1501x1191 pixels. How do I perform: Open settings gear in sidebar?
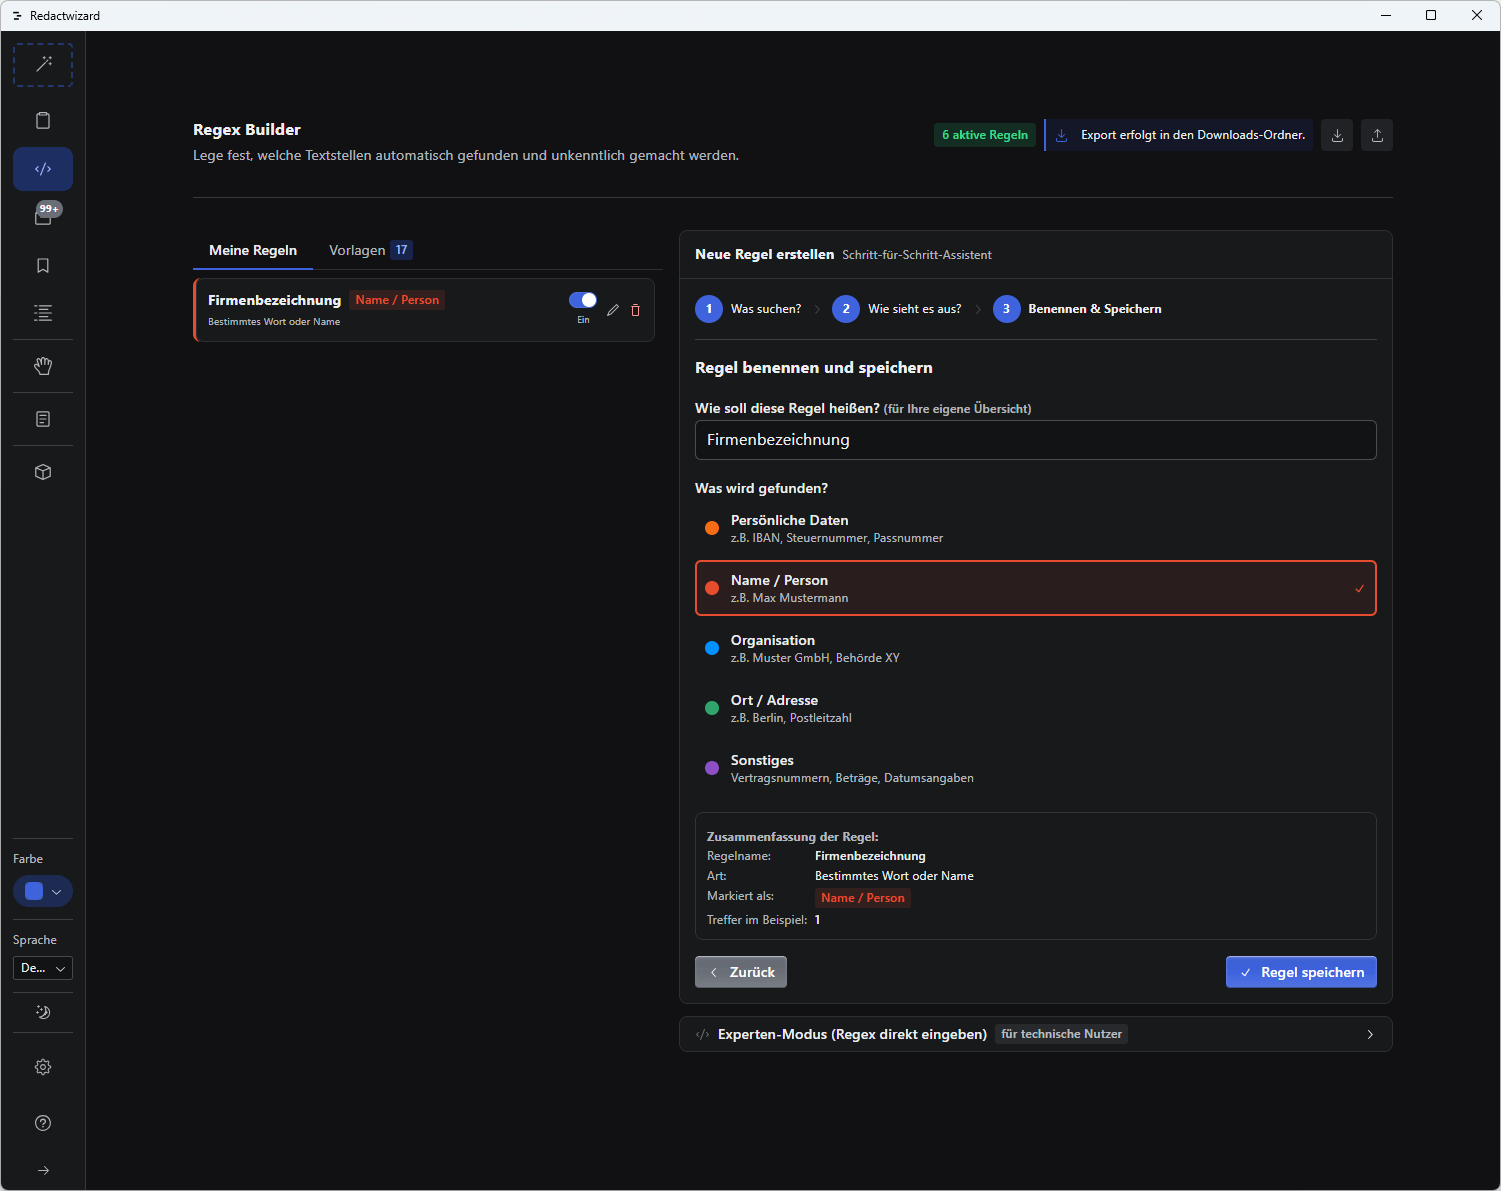(43, 1067)
